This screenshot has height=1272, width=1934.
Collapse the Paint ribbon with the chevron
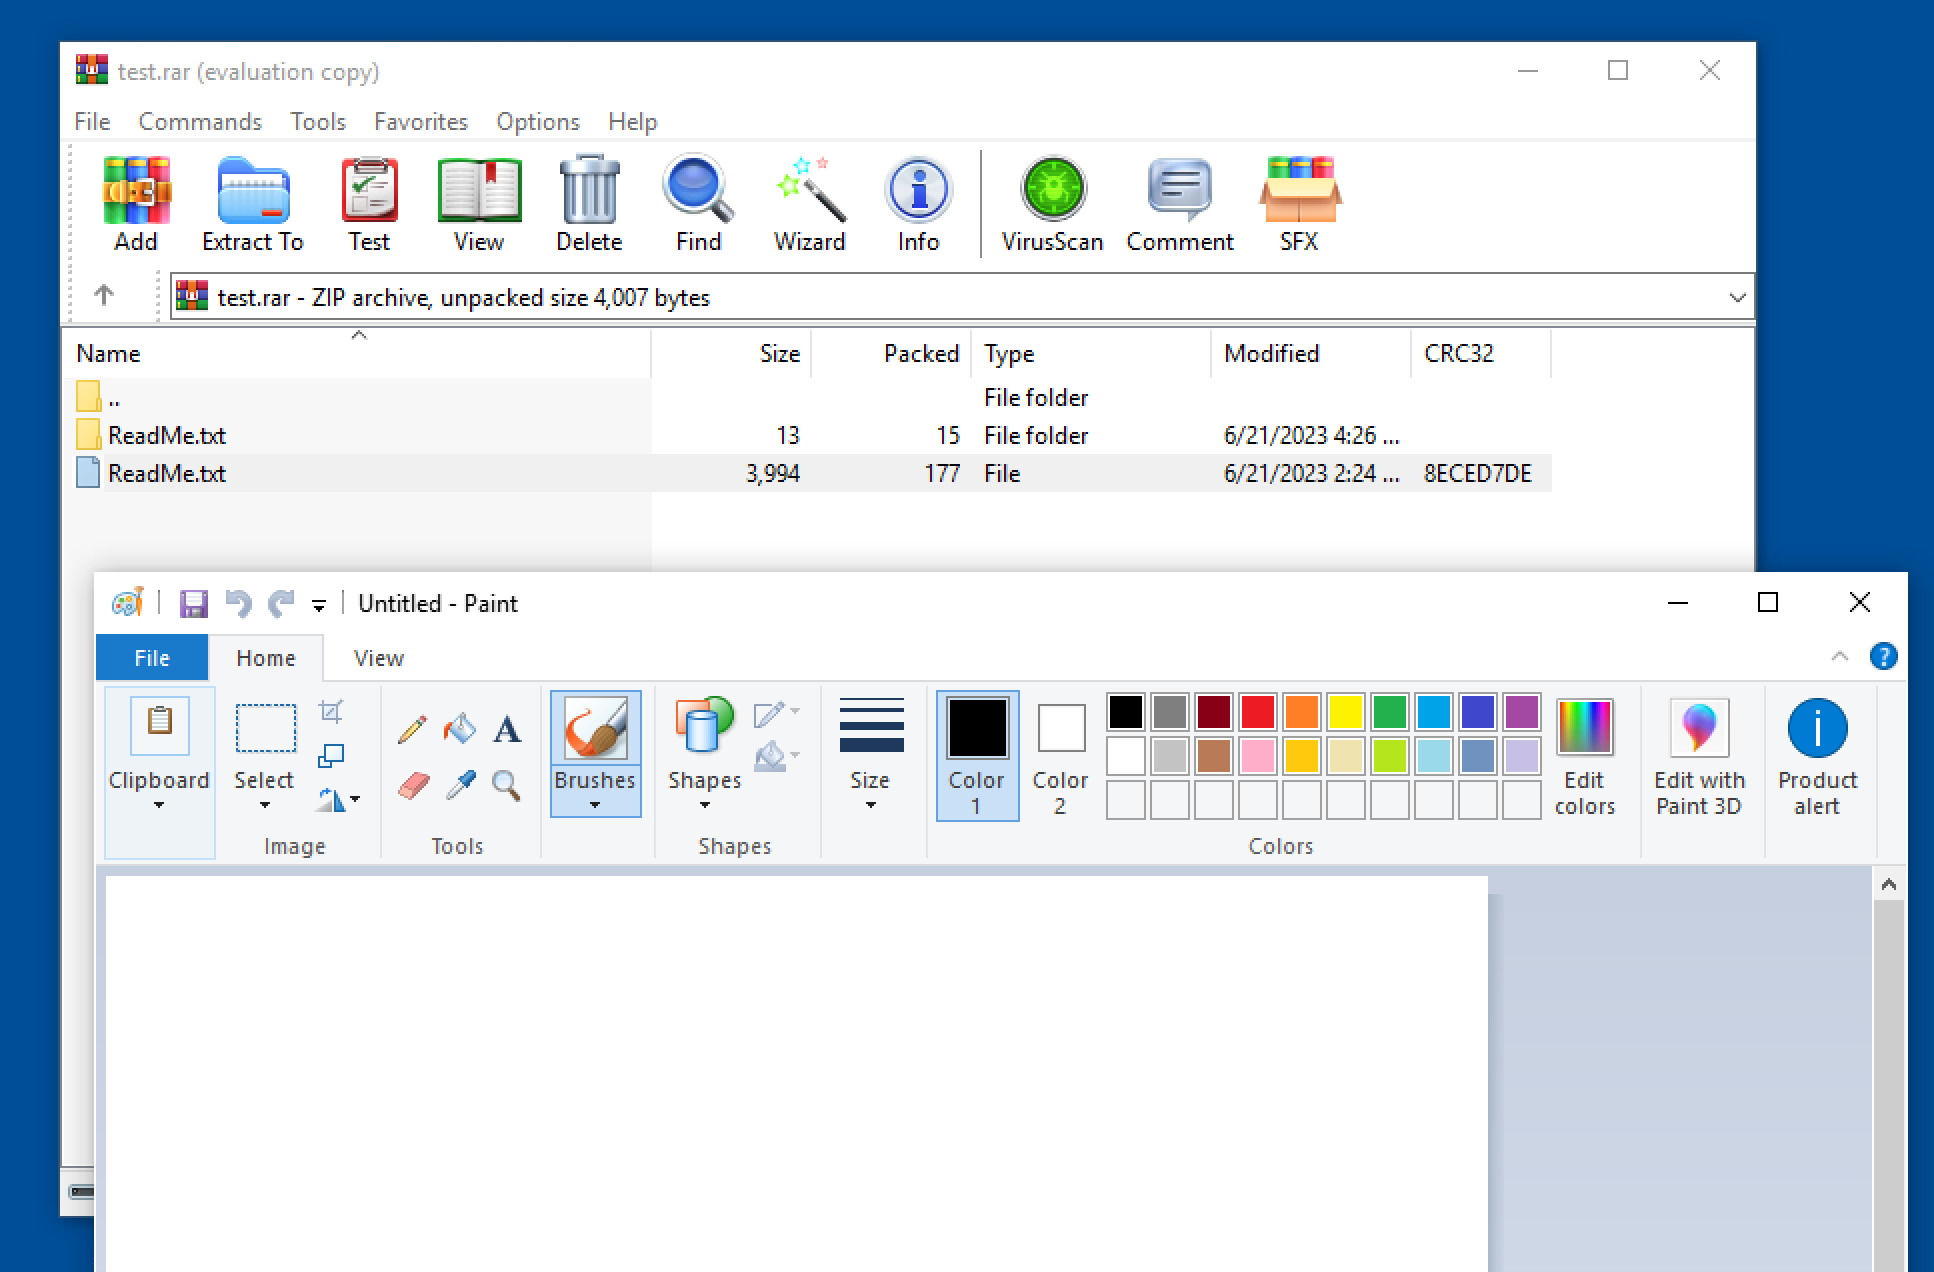pyautogui.click(x=1839, y=656)
